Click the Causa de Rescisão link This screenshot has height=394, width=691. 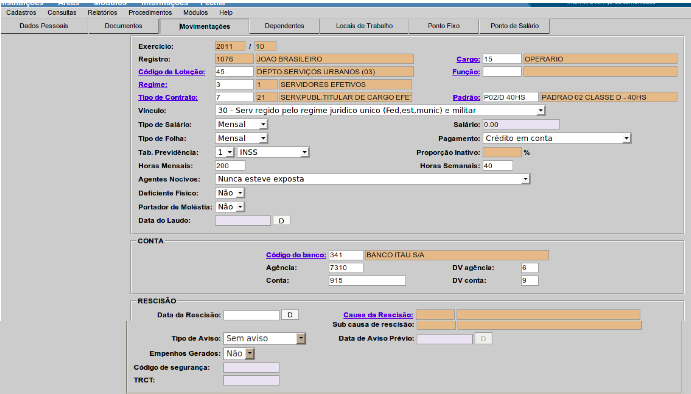(378, 315)
